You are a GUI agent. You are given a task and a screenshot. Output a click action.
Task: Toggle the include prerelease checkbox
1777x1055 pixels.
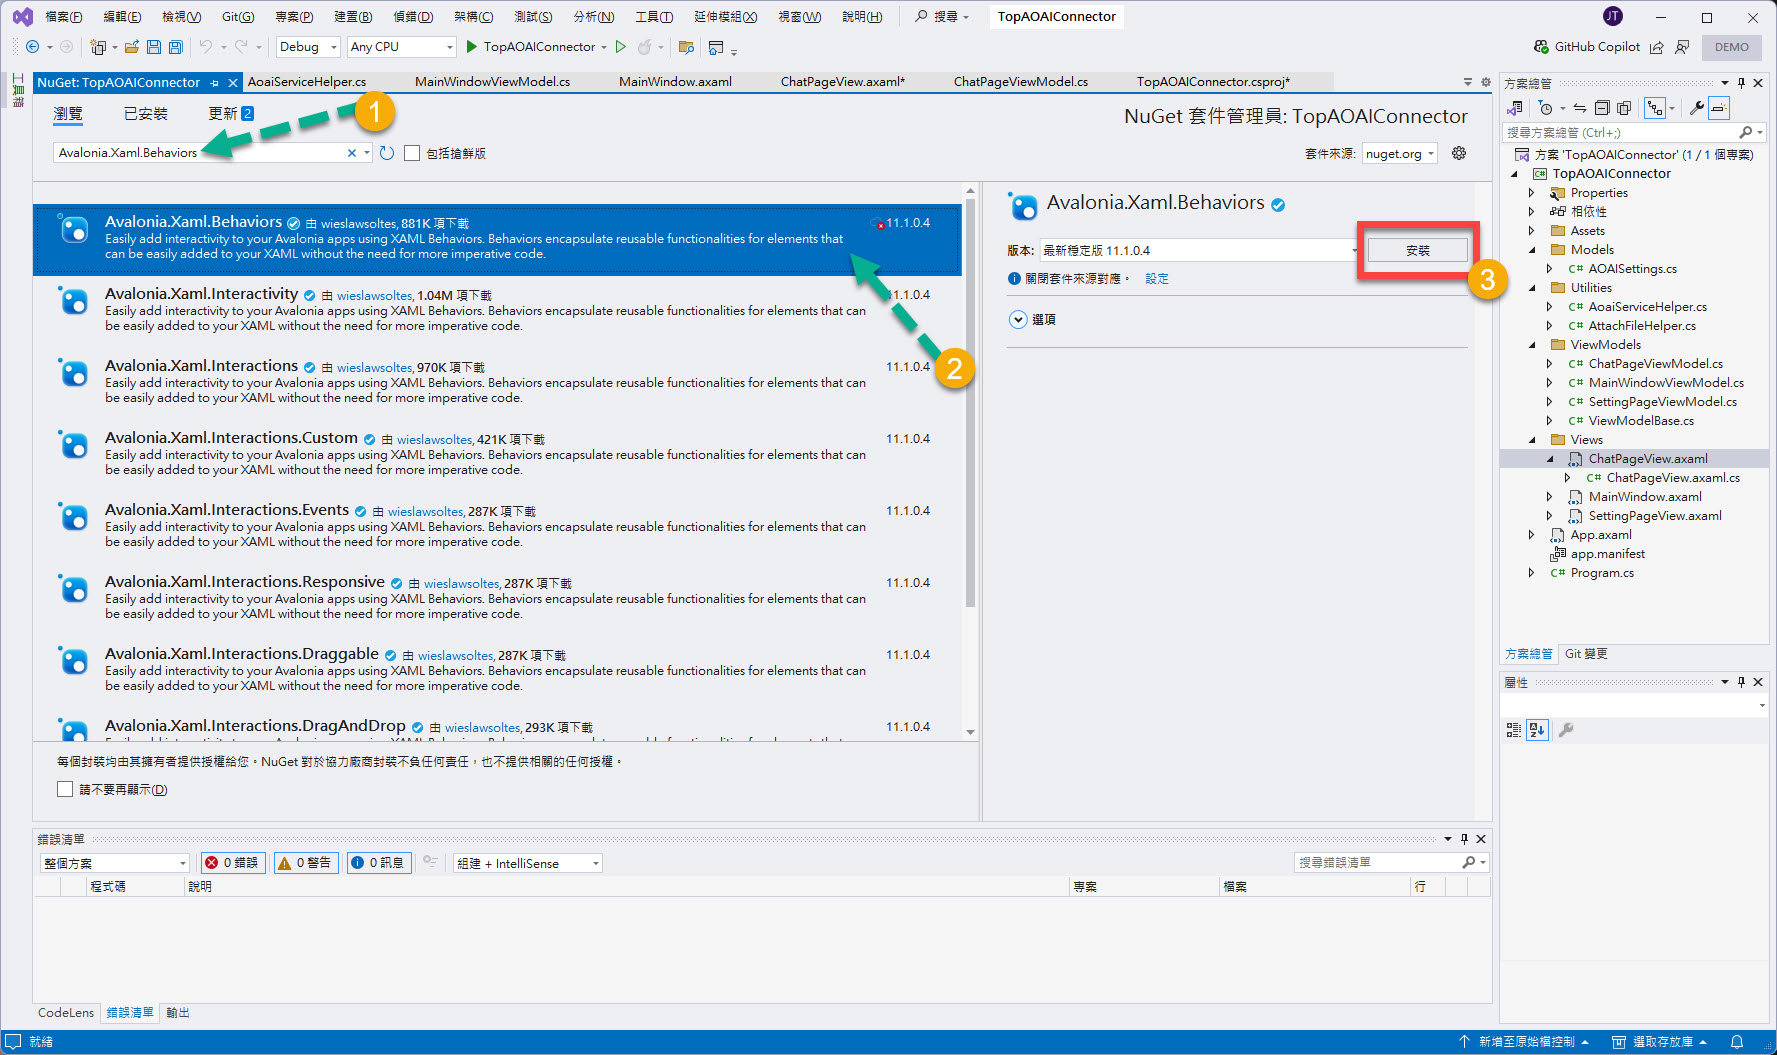tap(412, 153)
